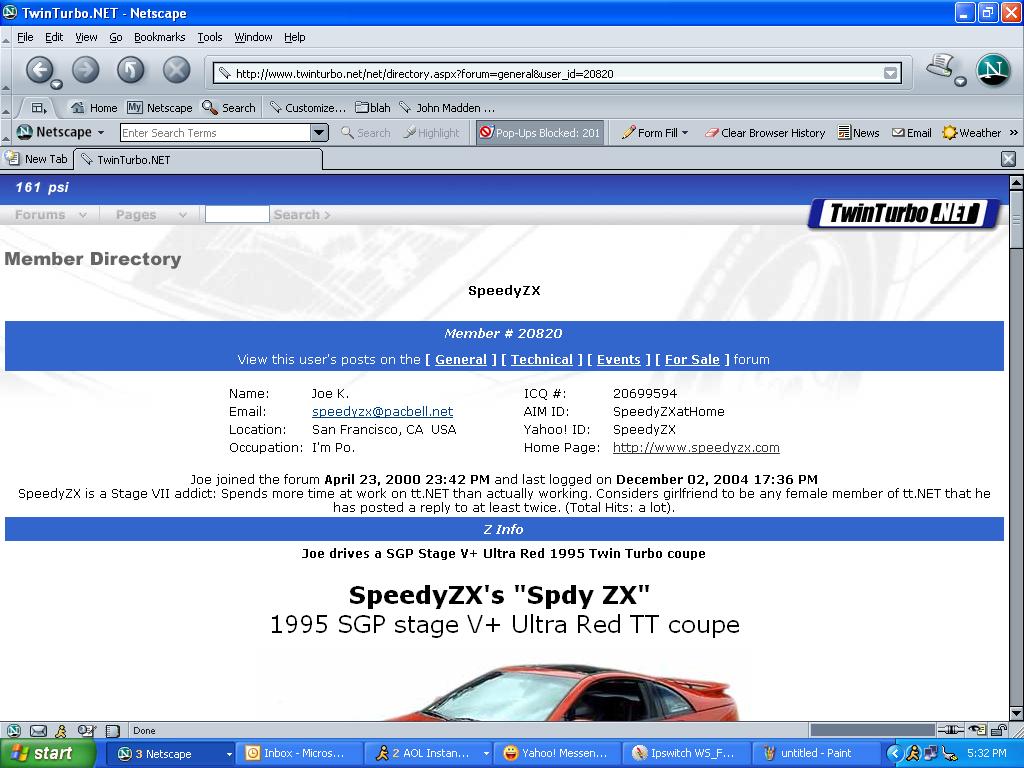
Task: Open Home from the personal toolbar
Action: tap(94, 108)
